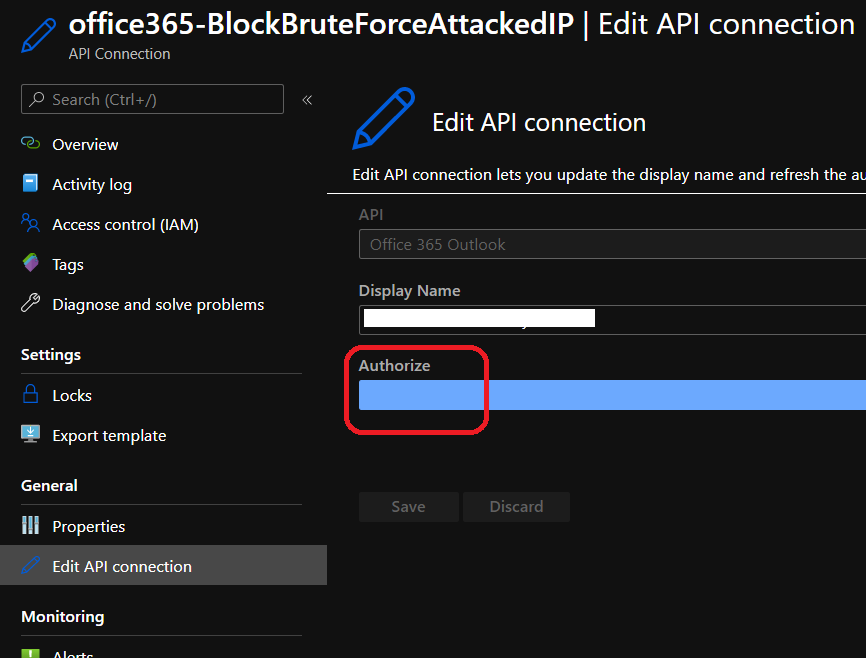Screen dimensions: 866x658
Task: Click the Overview chain-link icon
Action: coord(30,144)
